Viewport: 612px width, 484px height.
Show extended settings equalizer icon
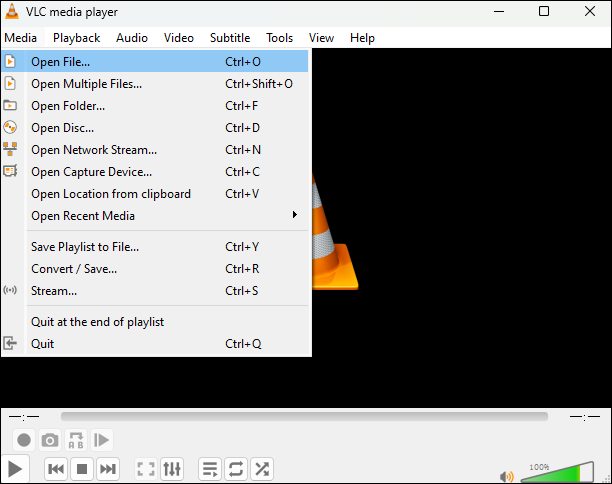[x=172, y=469]
